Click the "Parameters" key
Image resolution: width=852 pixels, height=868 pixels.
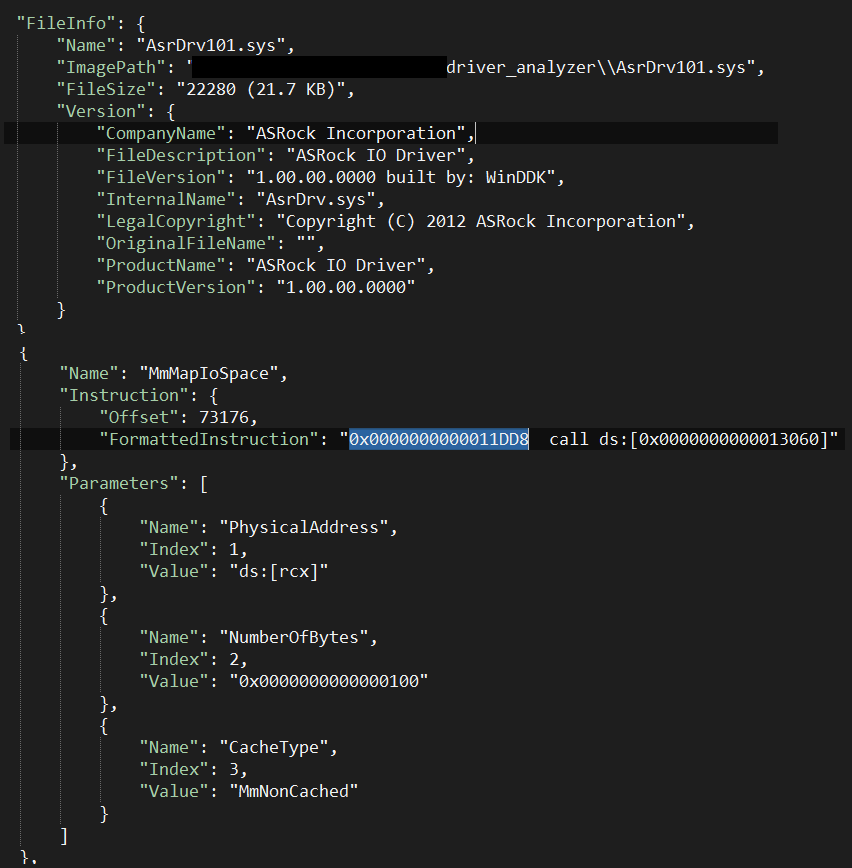(118, 483)
